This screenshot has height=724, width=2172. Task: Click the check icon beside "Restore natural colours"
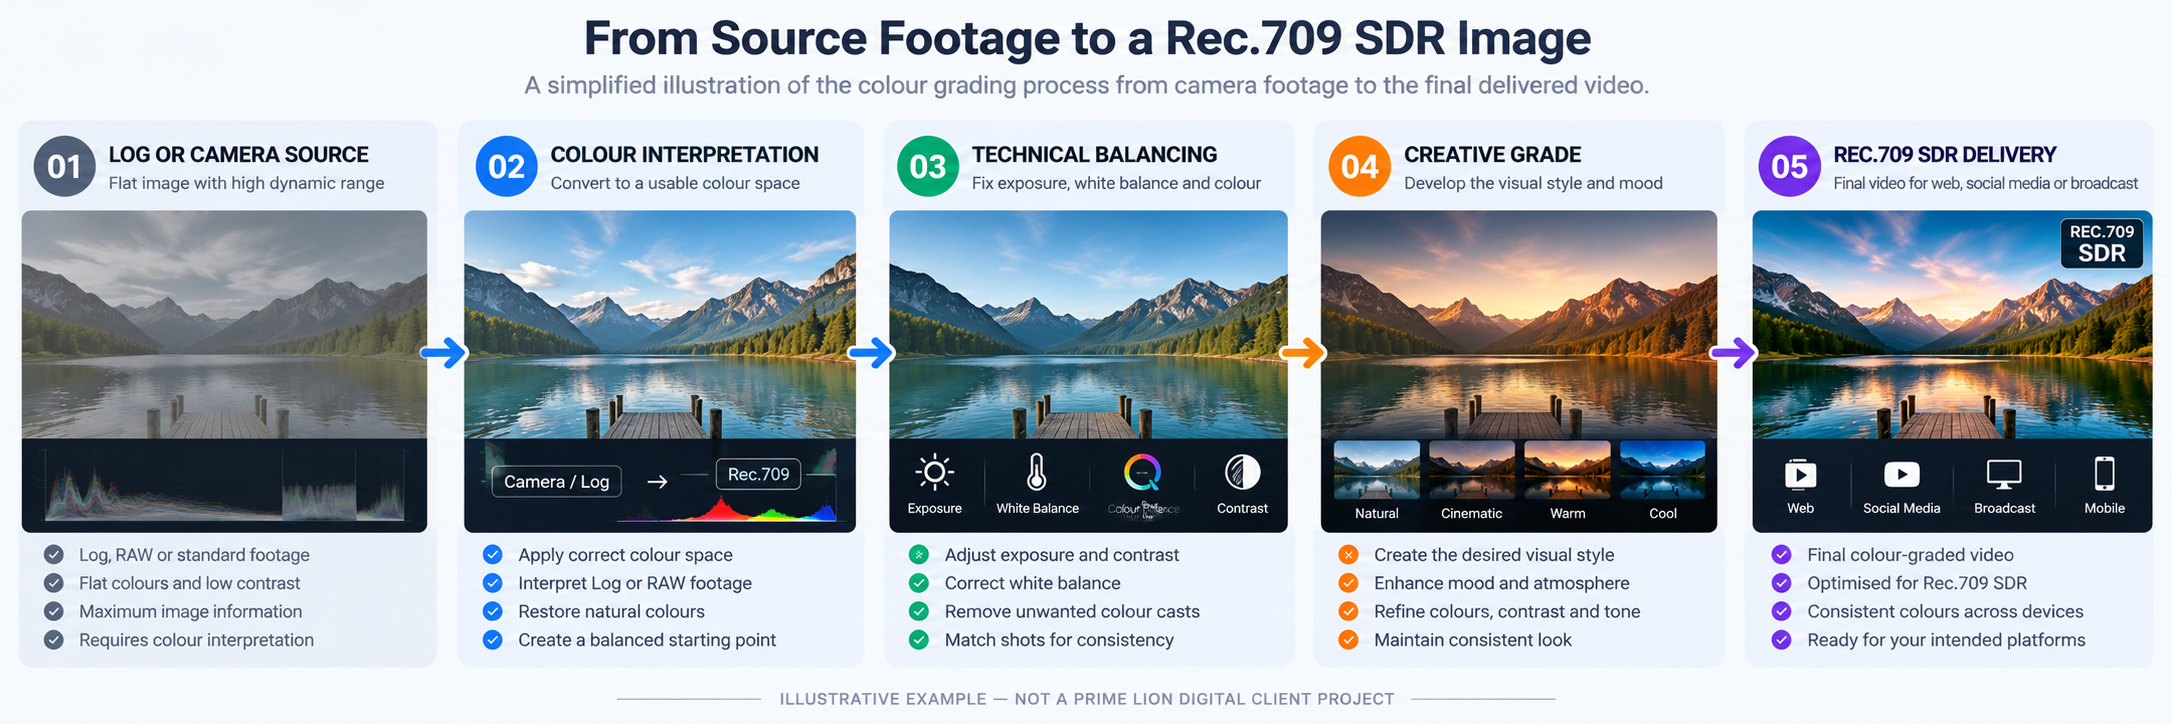[493, 611]
